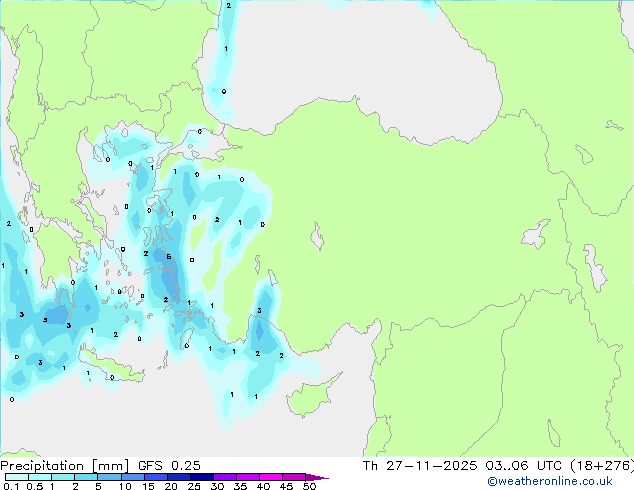The image size is (634, 490).
Task: Select the 5–10 mm legend color
Action: coord(109,477)
